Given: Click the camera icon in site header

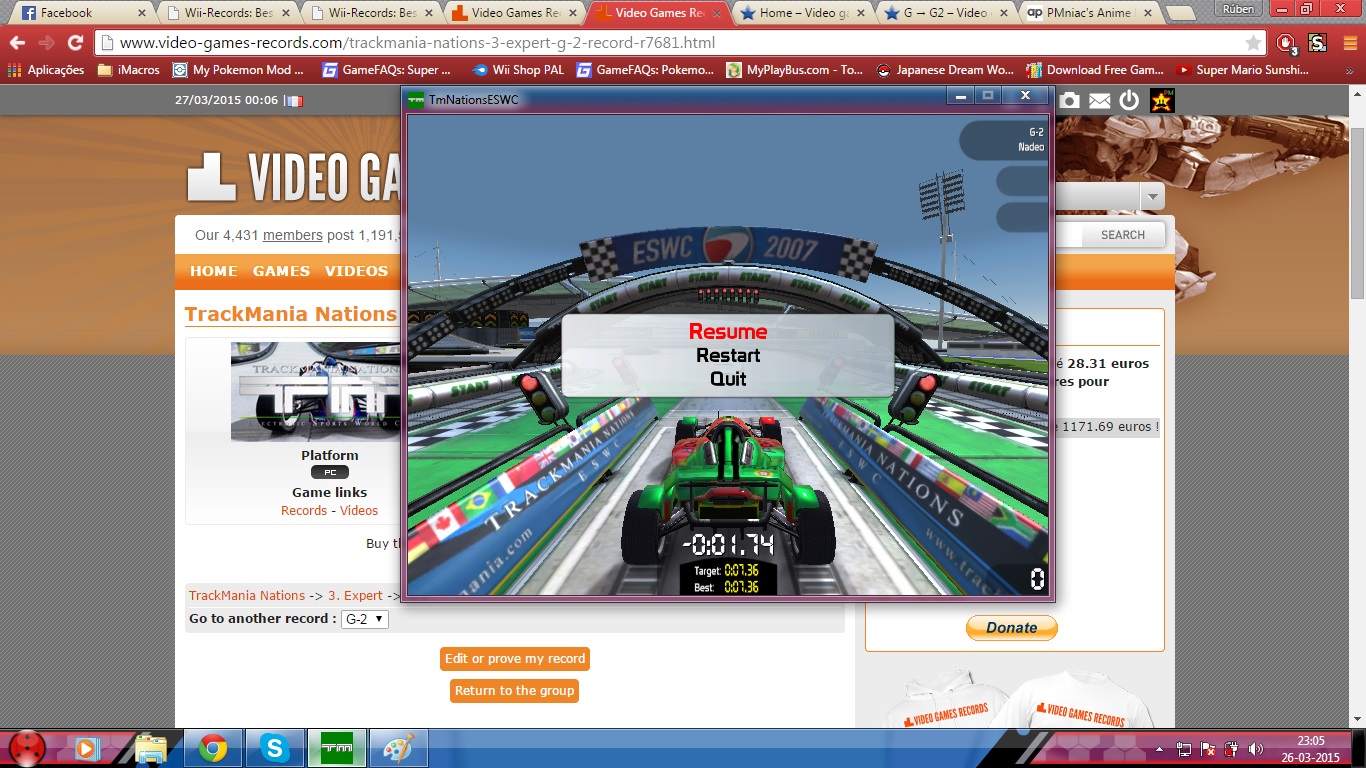Looking at the screenshot, I should click(1070, 100).
